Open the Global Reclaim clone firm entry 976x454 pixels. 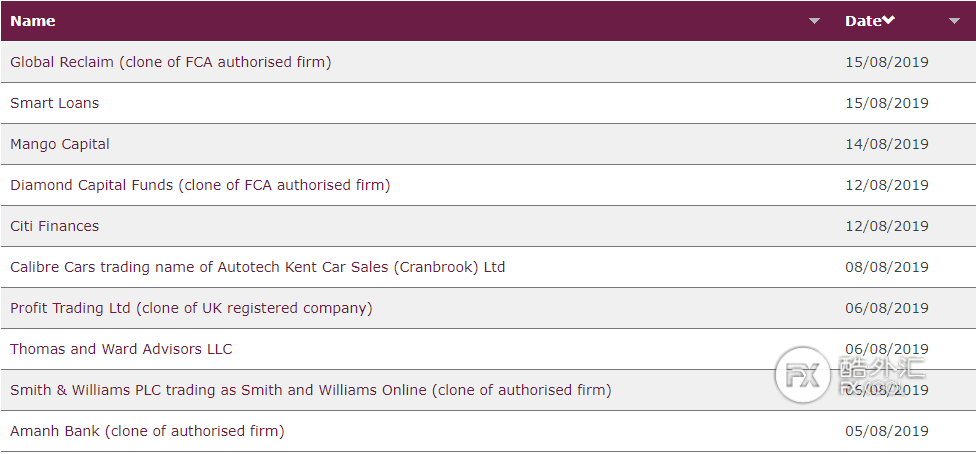pyautogui.click(x=171, y=62)
